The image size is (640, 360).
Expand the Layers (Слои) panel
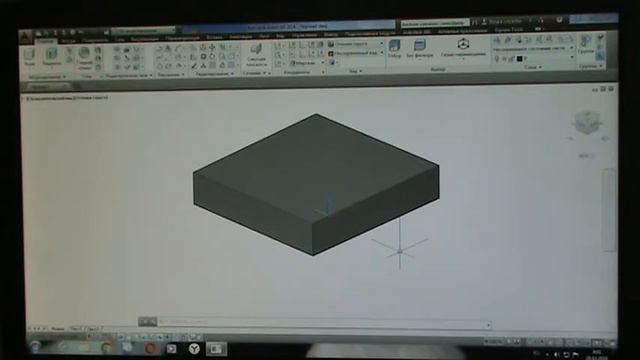point(533,67)
